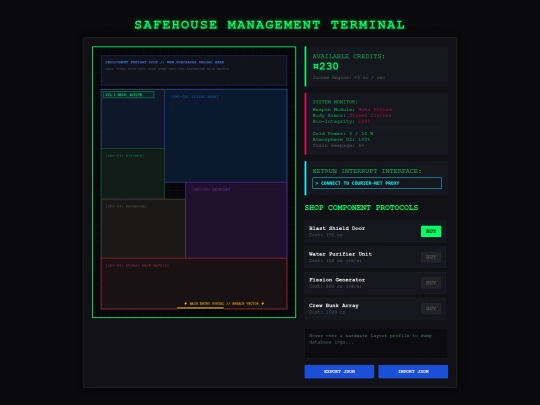The width and height of the screenshot is (540, 405).
Task: Connect to Courier-Net Proxy
Action: (x=377, y=183)
